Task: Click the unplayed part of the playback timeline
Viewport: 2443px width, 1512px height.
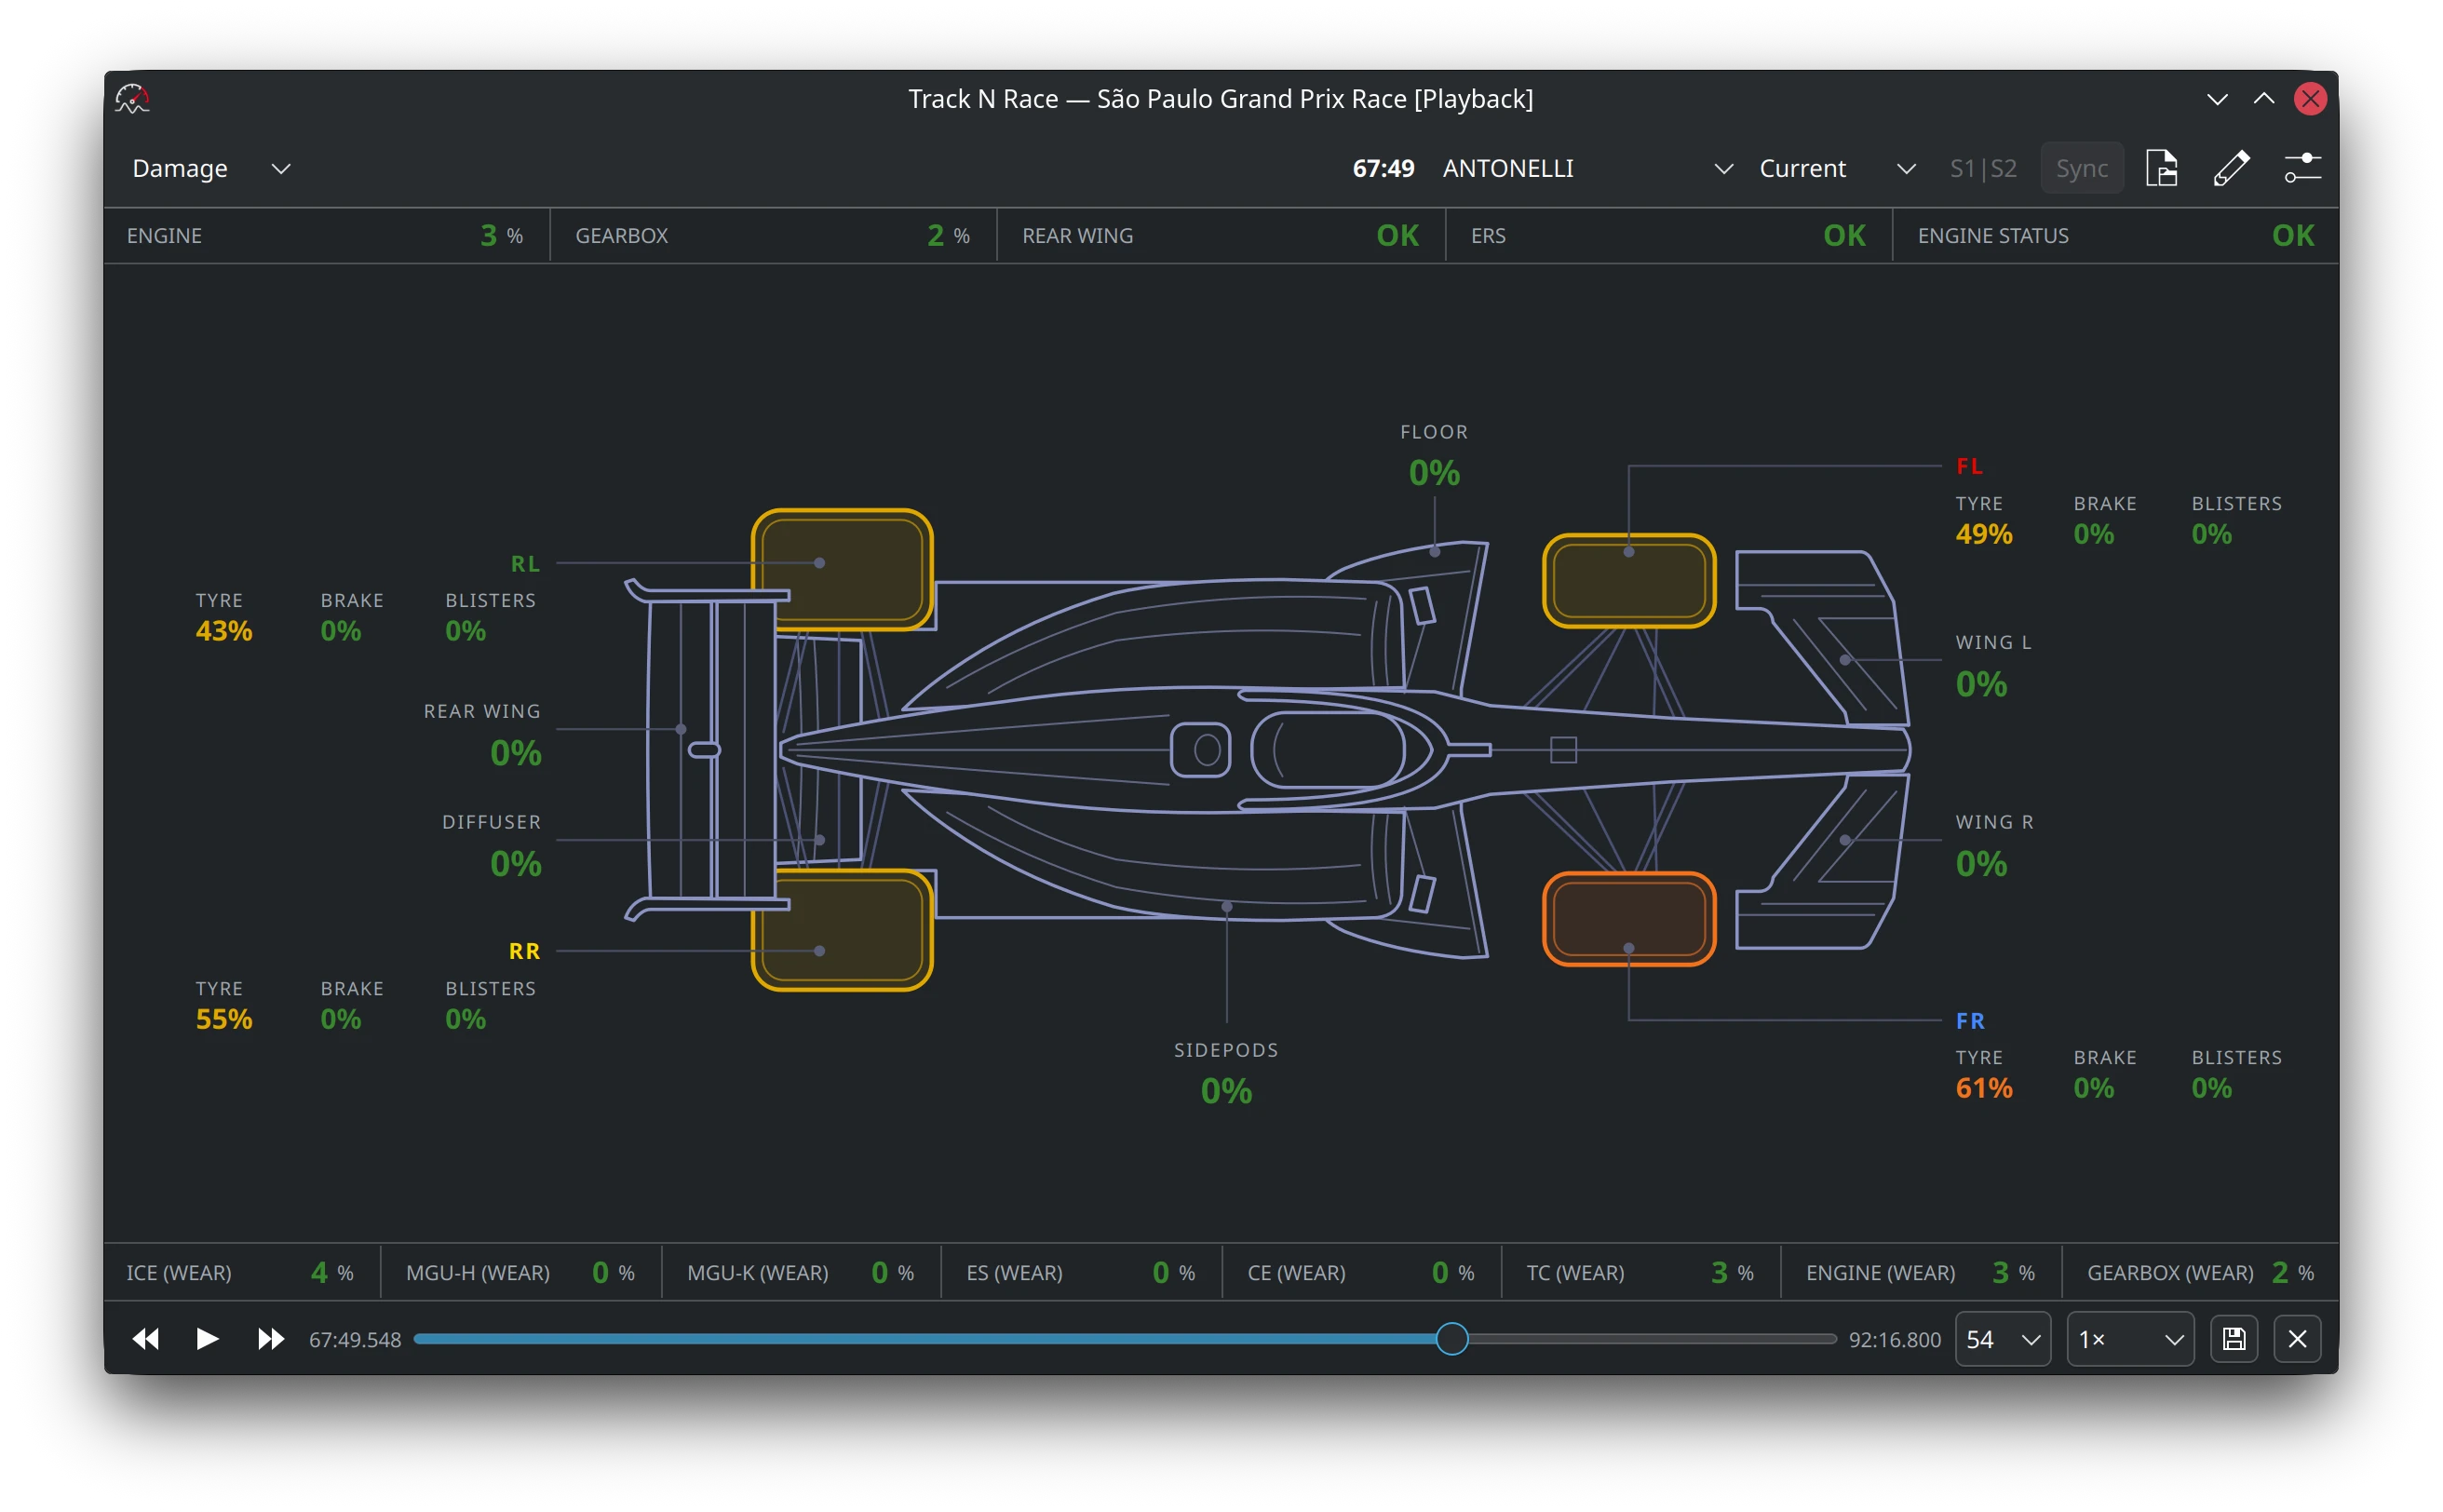Action: point(1652,1339)
